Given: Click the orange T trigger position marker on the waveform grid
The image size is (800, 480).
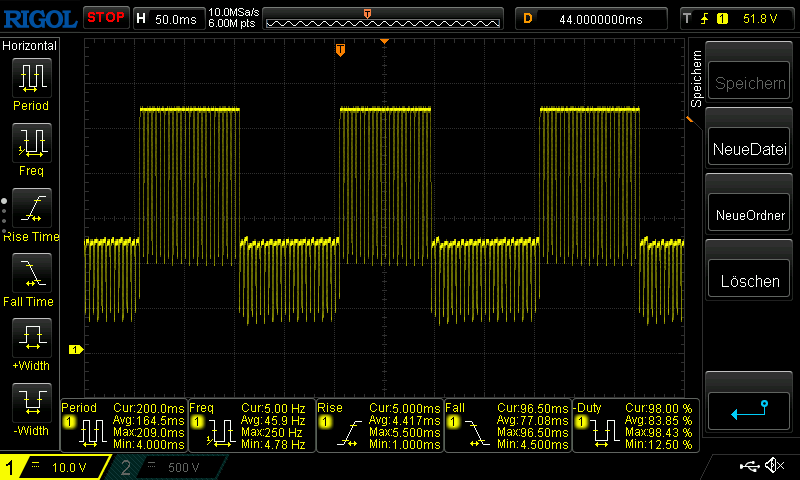Looking at the screenshot, I should pos(340,49).
